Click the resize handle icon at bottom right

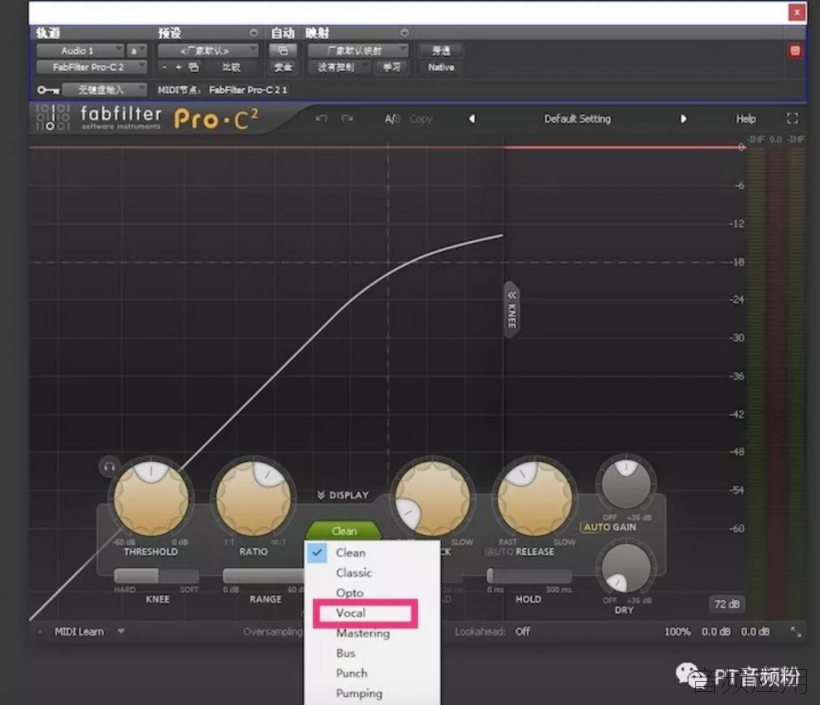[x=795, y=632]
